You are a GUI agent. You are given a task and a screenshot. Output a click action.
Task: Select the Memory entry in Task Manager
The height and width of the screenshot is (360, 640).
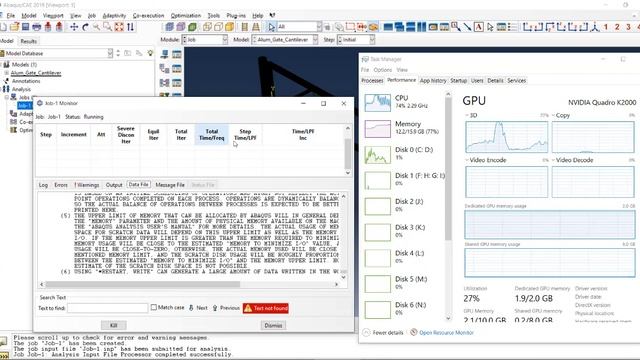[x=403, y=128]
